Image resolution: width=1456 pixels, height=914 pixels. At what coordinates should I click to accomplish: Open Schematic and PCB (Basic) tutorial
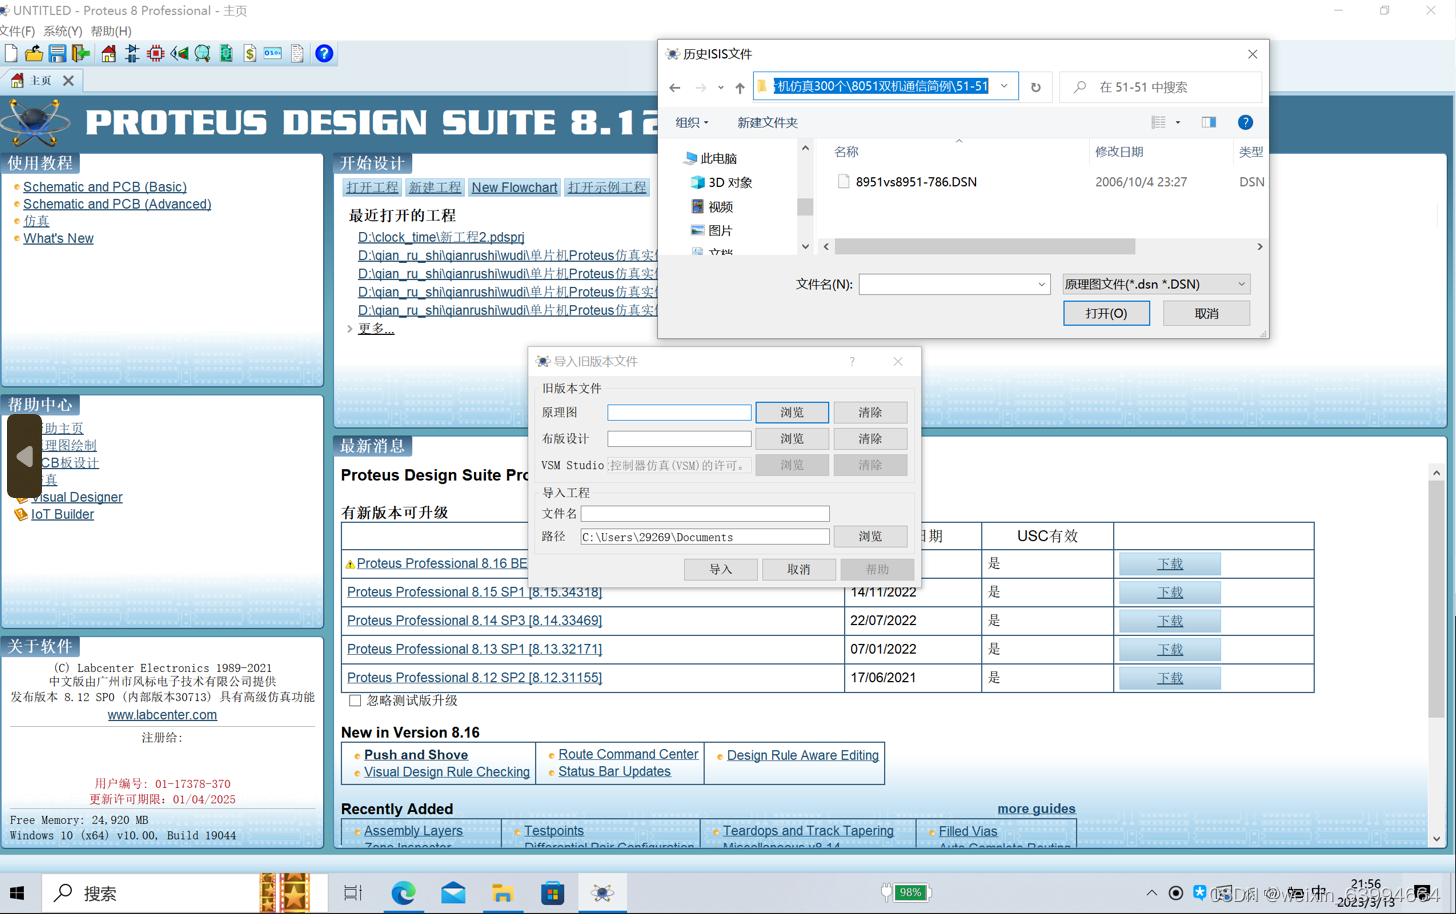tap(105, 187)
